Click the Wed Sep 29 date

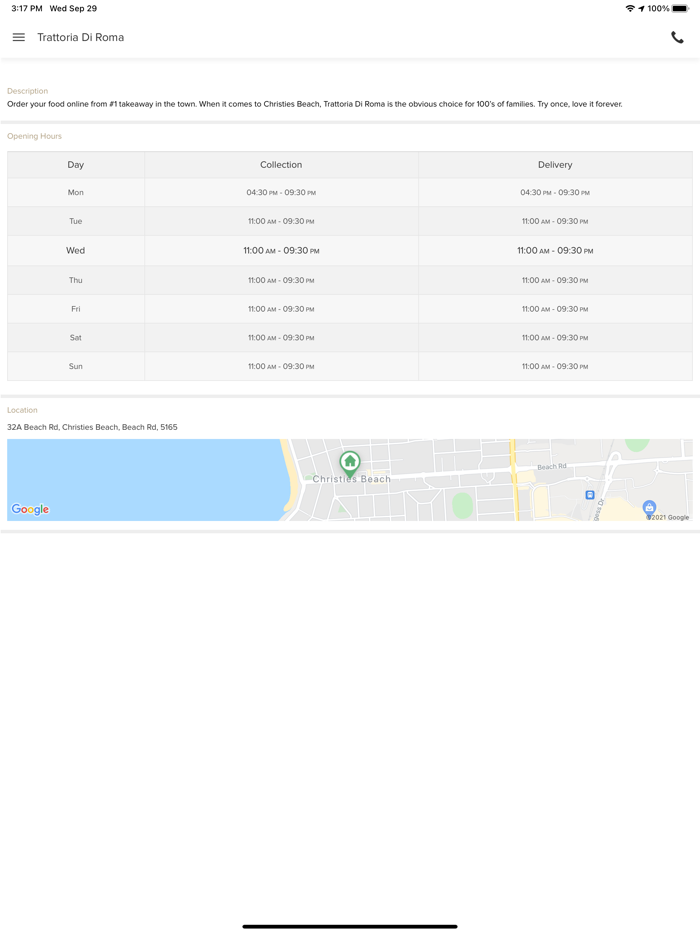(x=73, y=8)
